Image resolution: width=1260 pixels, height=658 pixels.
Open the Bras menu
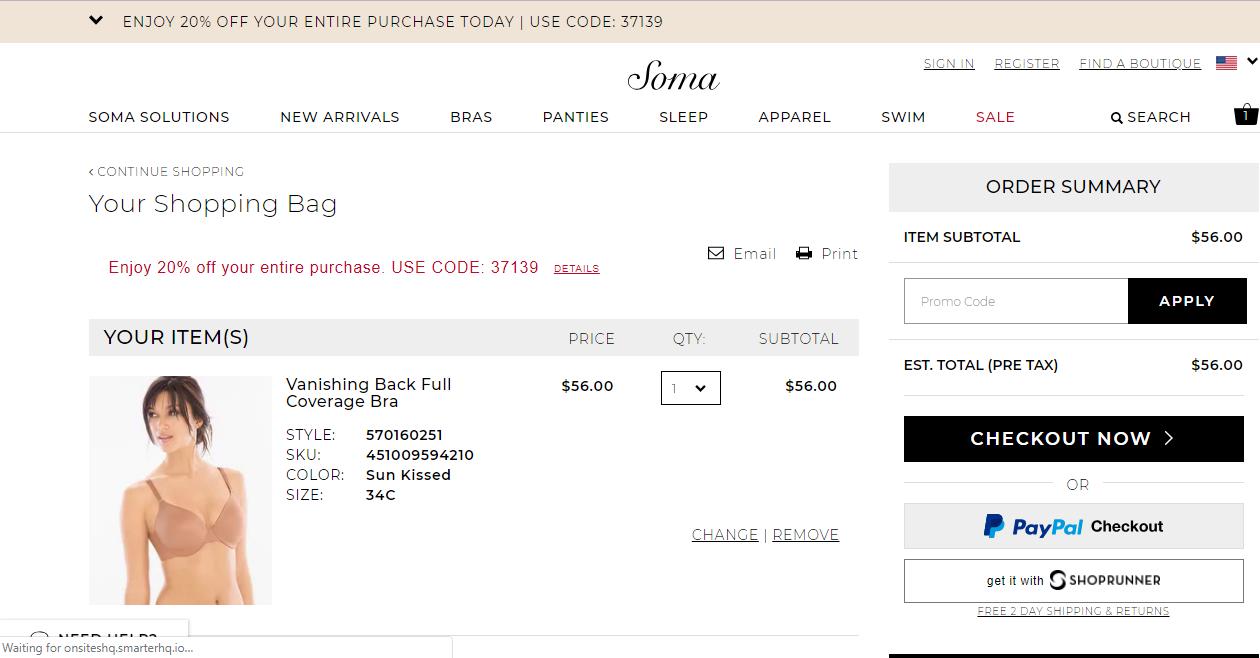click(x=471, y=117)
